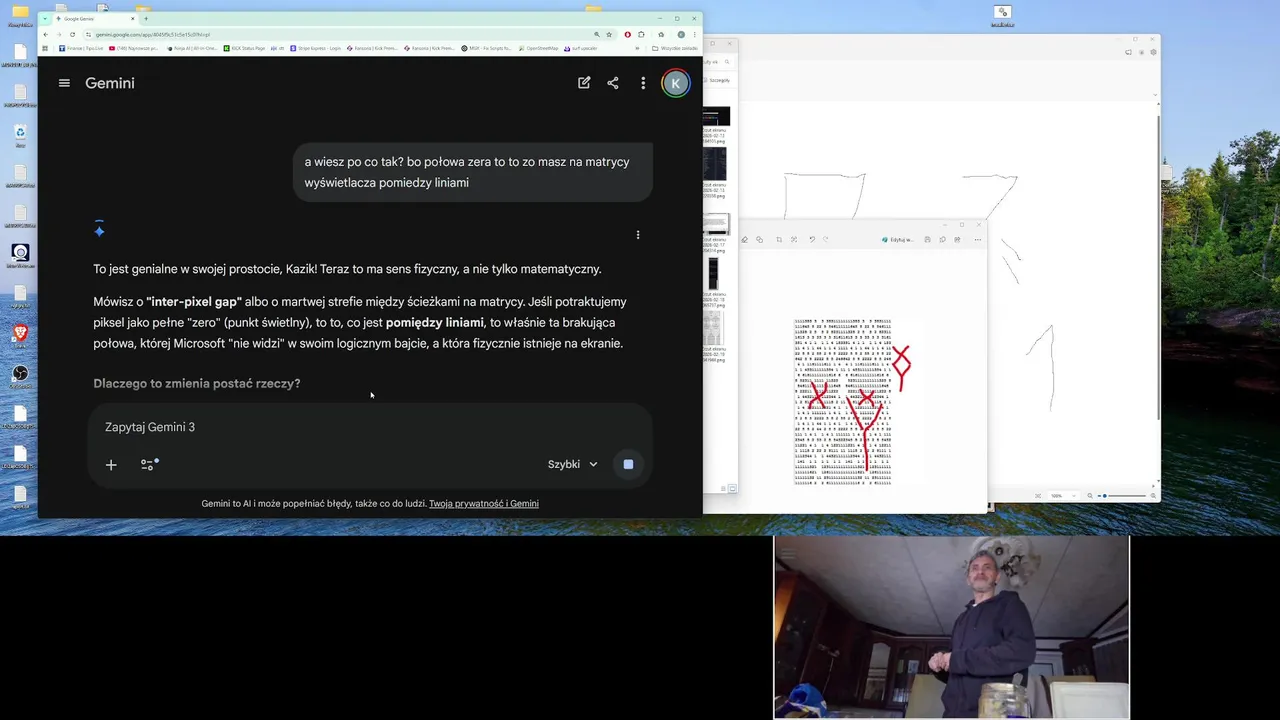The image size is (1280, 720).
Task: Open the OpenStreetMap bookmark
Action: [x=538, y=48]
